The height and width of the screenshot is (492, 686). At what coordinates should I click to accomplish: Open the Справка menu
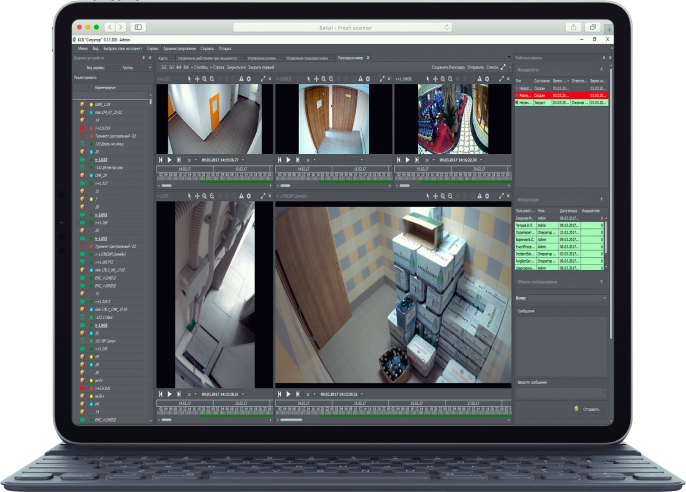tap(207, 49)
